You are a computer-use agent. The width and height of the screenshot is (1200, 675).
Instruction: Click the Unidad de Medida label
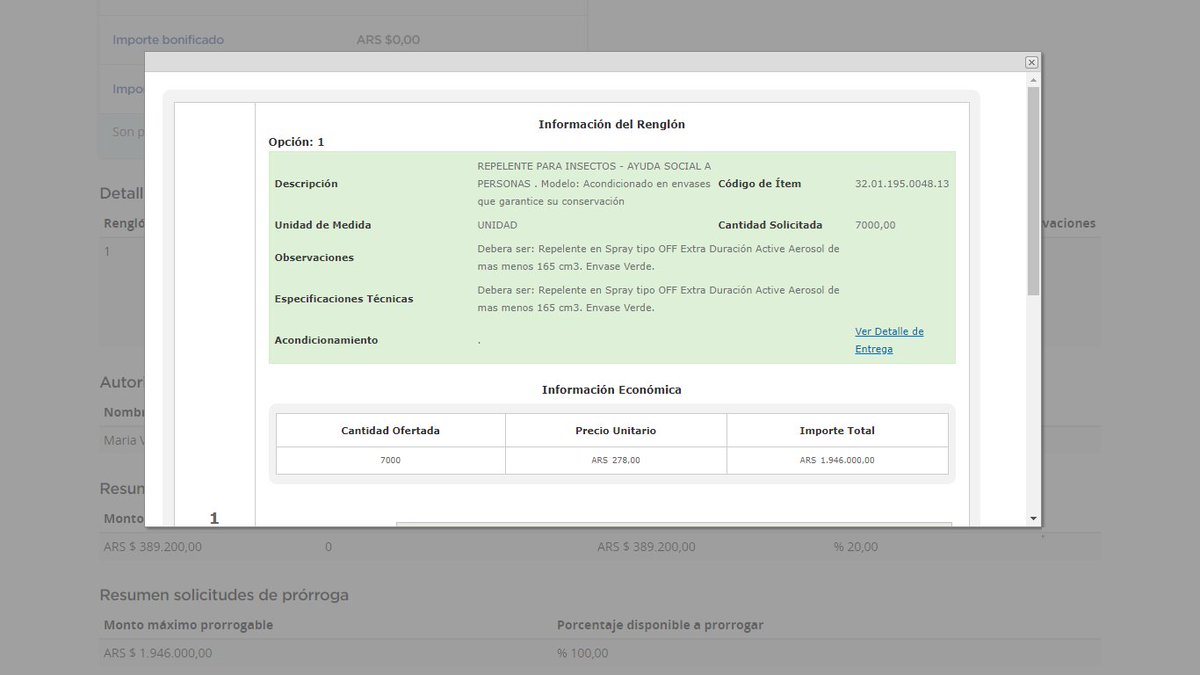point(323,225)
